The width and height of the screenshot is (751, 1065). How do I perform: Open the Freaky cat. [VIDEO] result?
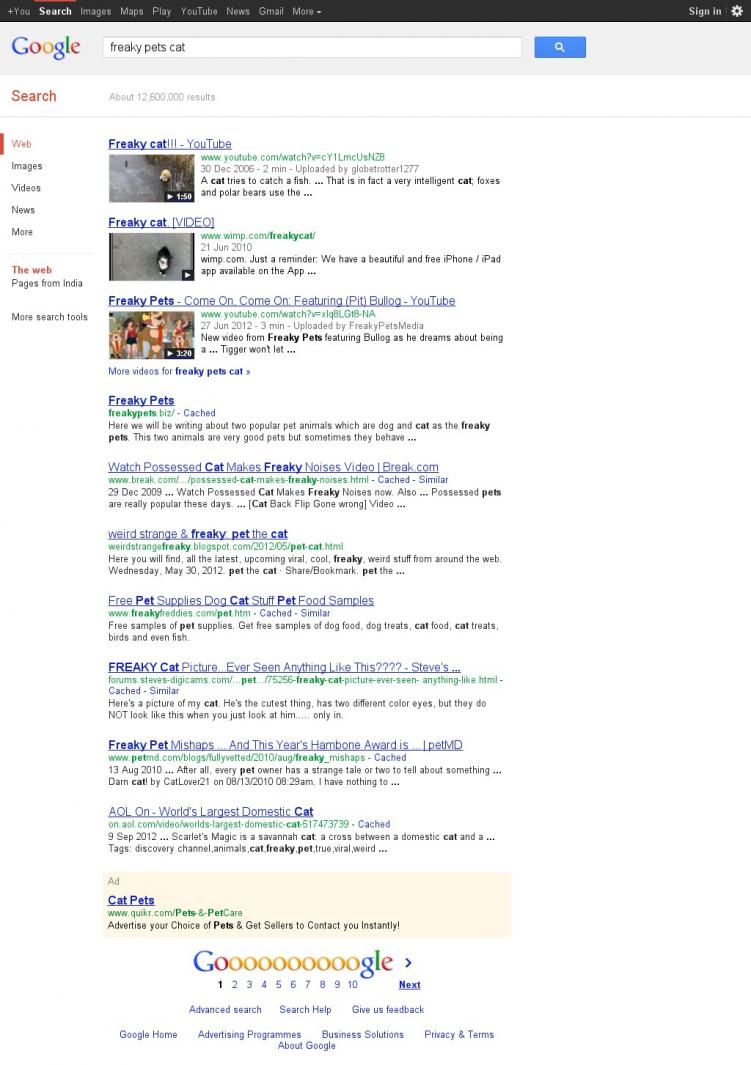tap(161, 222)
